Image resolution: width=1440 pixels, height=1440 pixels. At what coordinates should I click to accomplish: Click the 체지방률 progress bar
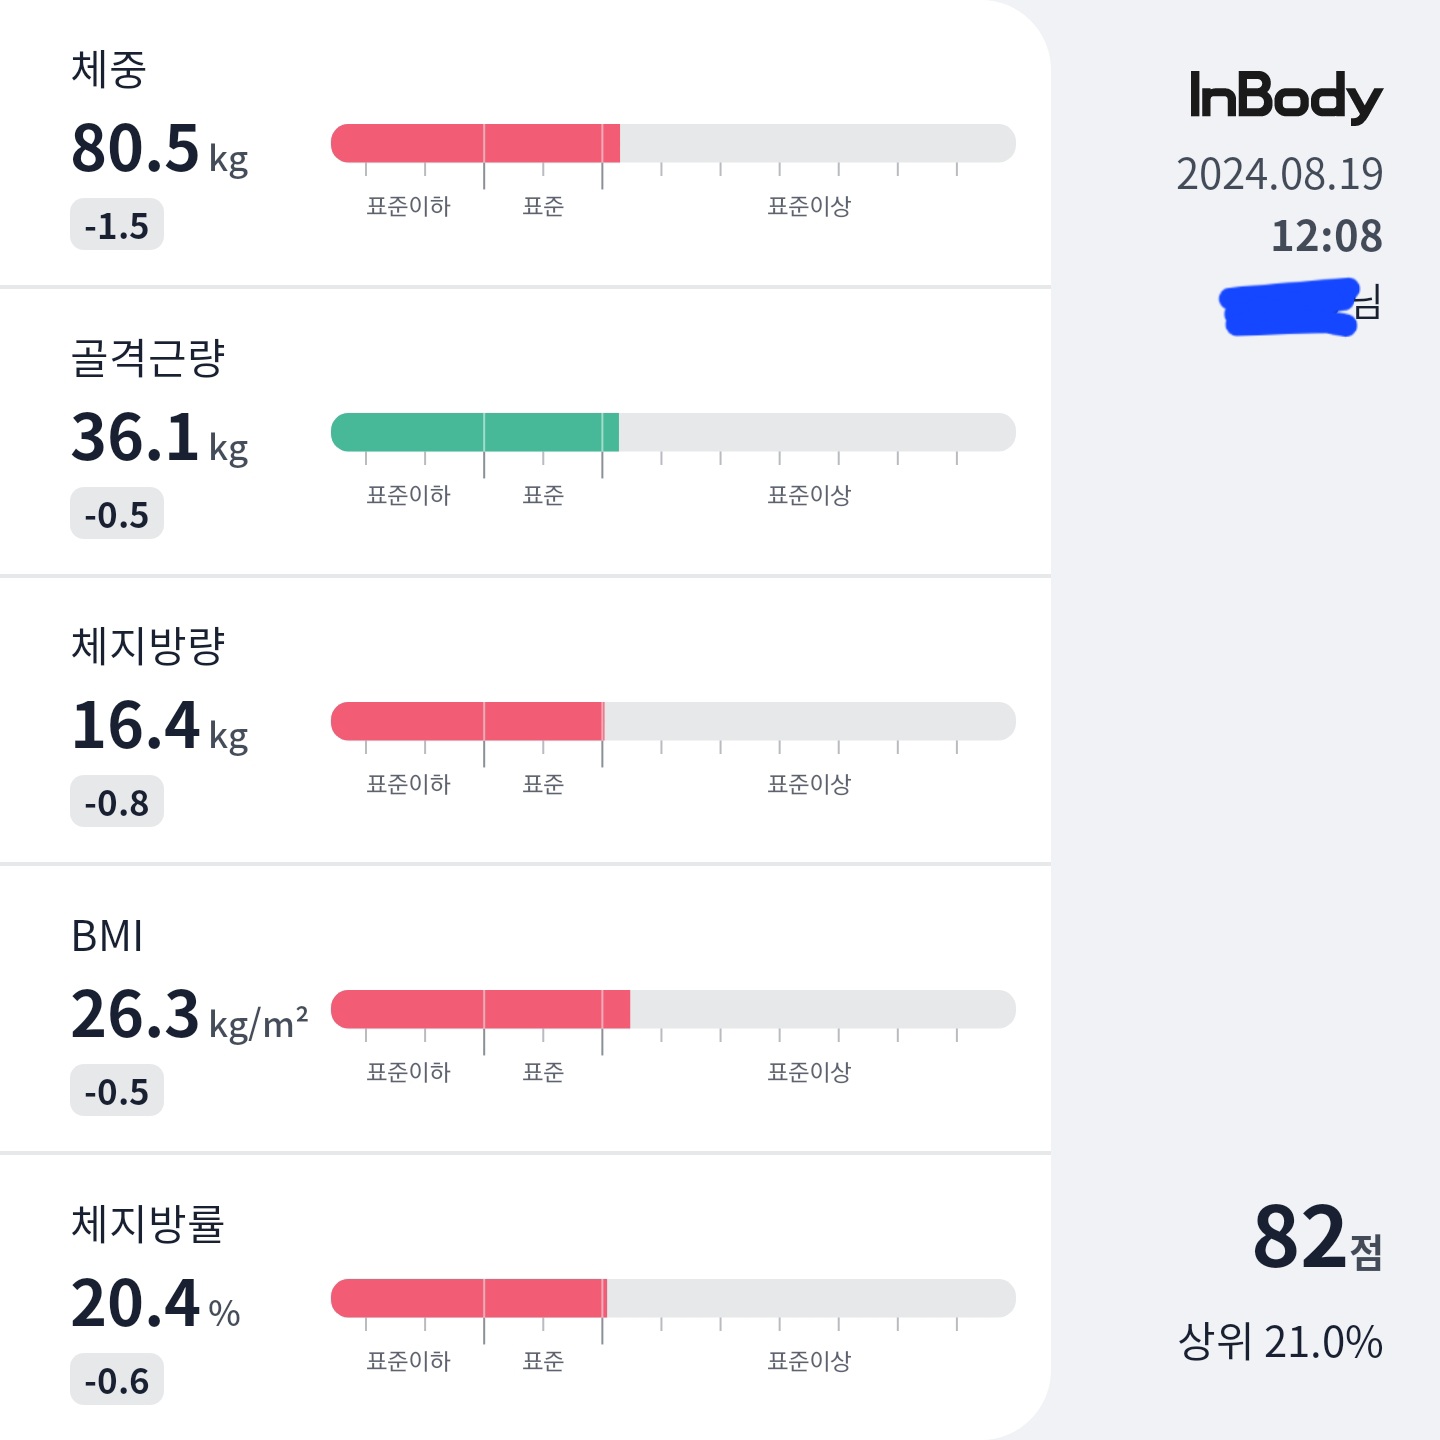(673, 1298)
